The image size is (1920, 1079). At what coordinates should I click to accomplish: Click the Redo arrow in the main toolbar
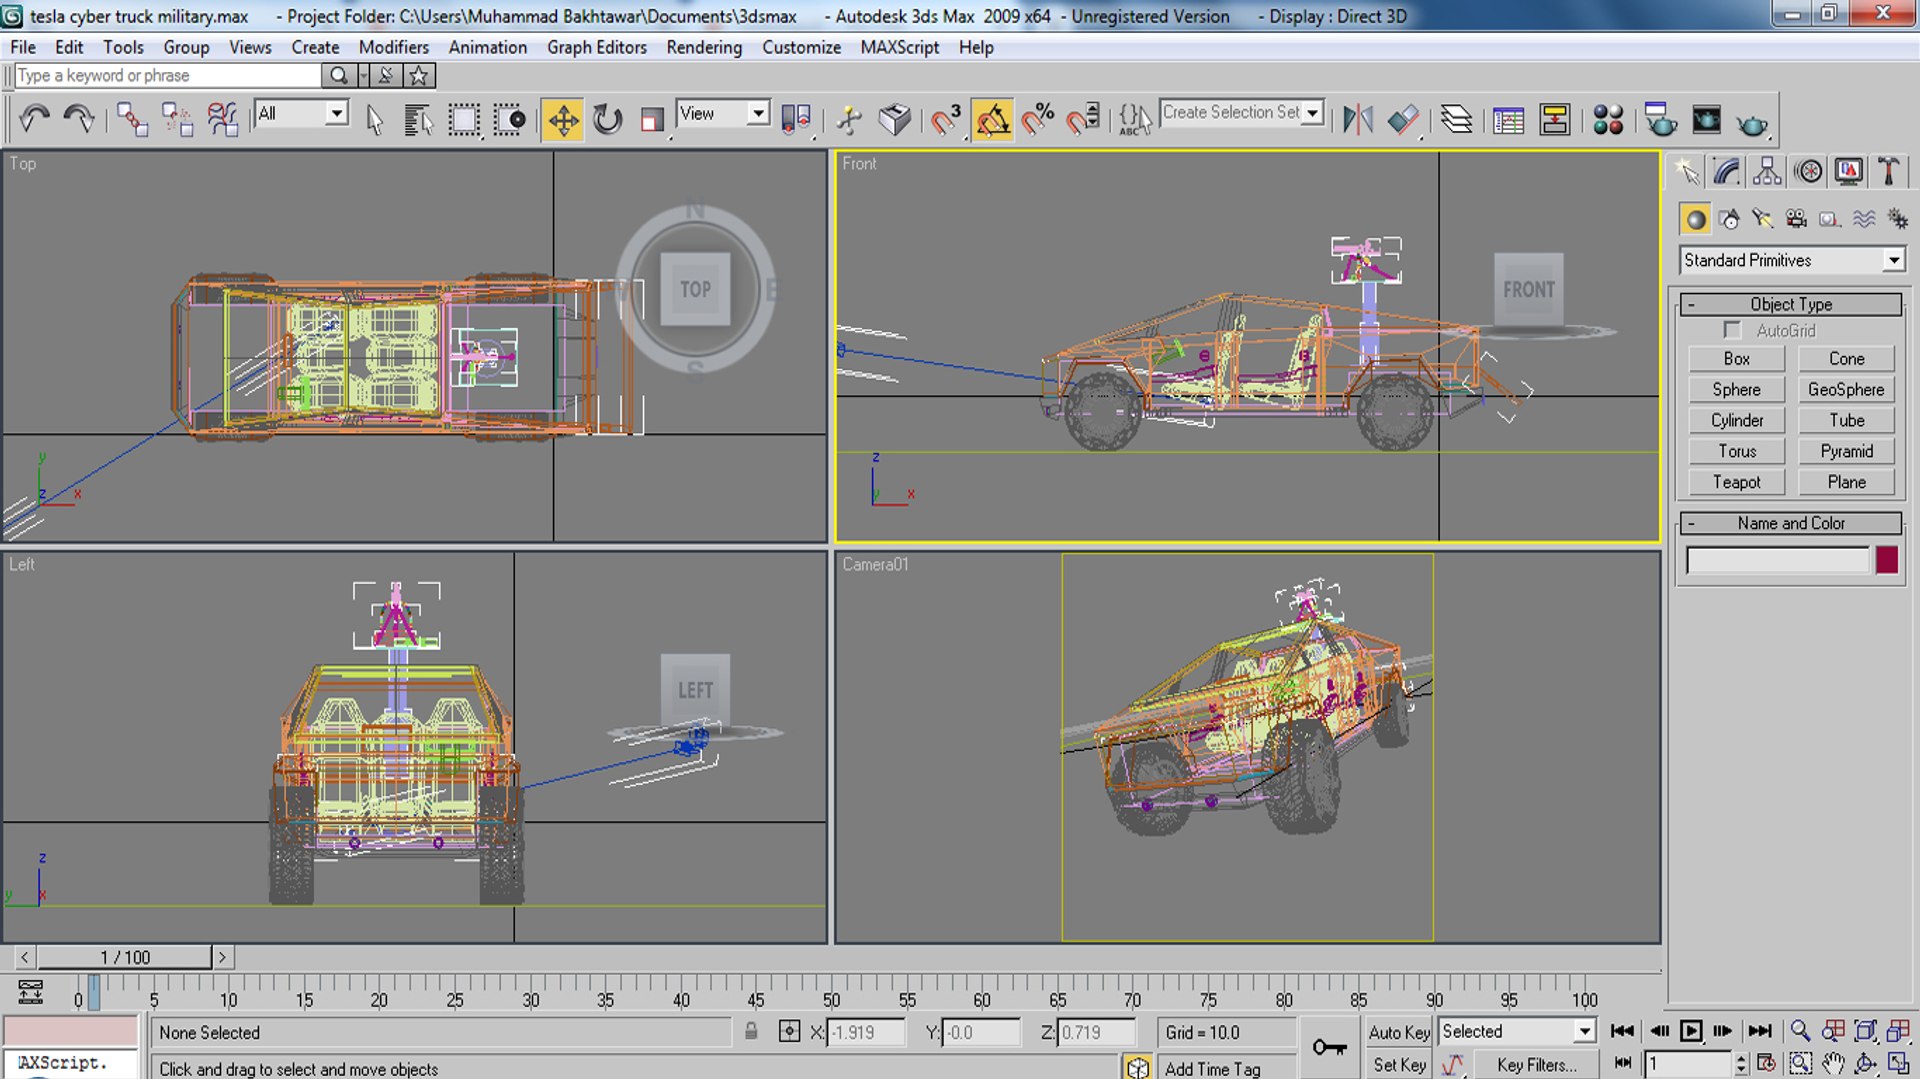[x=79, y=119]
